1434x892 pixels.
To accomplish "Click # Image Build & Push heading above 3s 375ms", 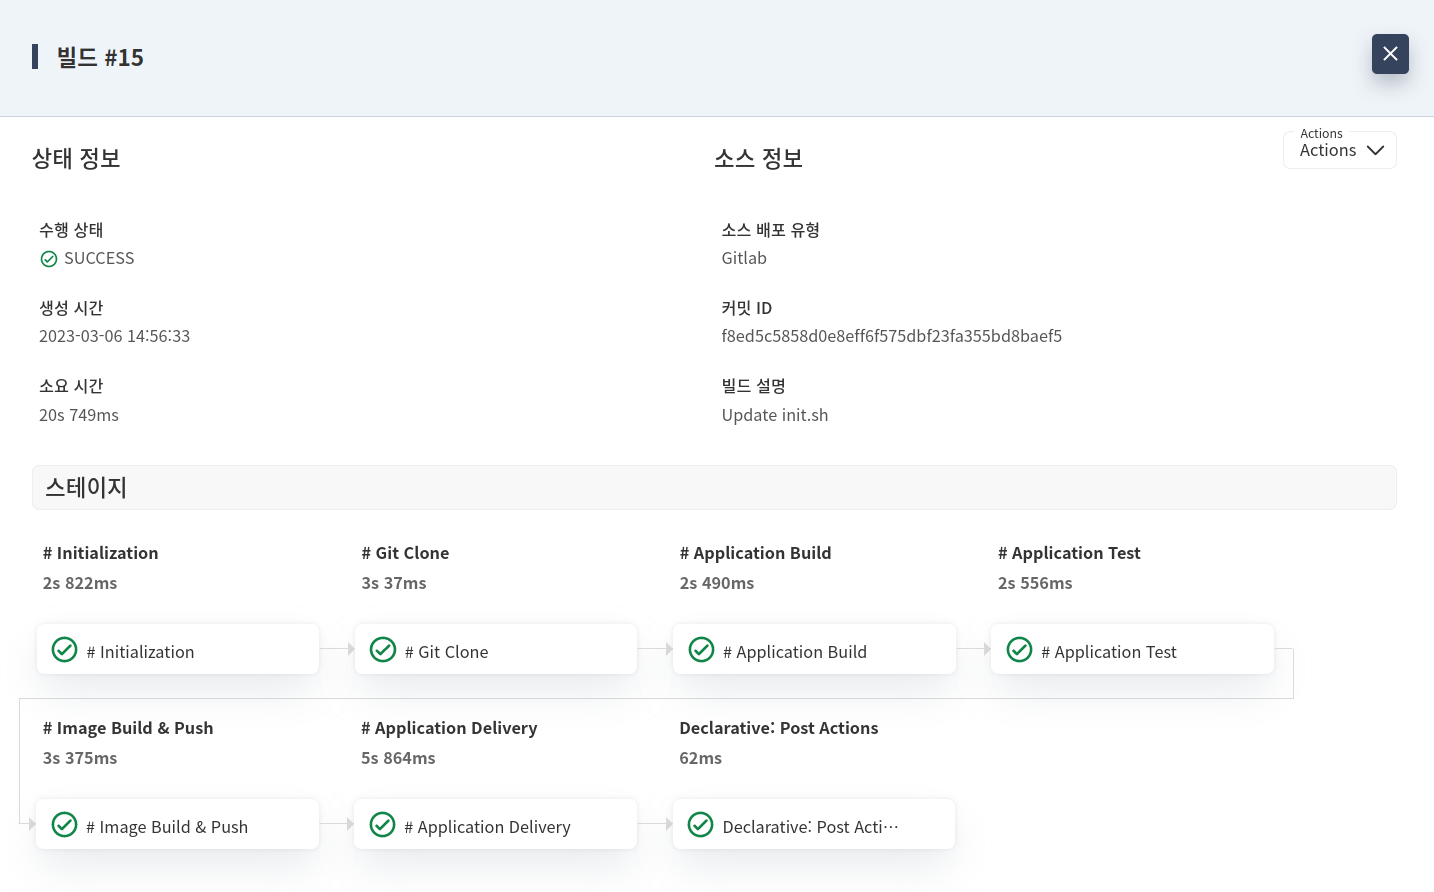I will 128,728.
